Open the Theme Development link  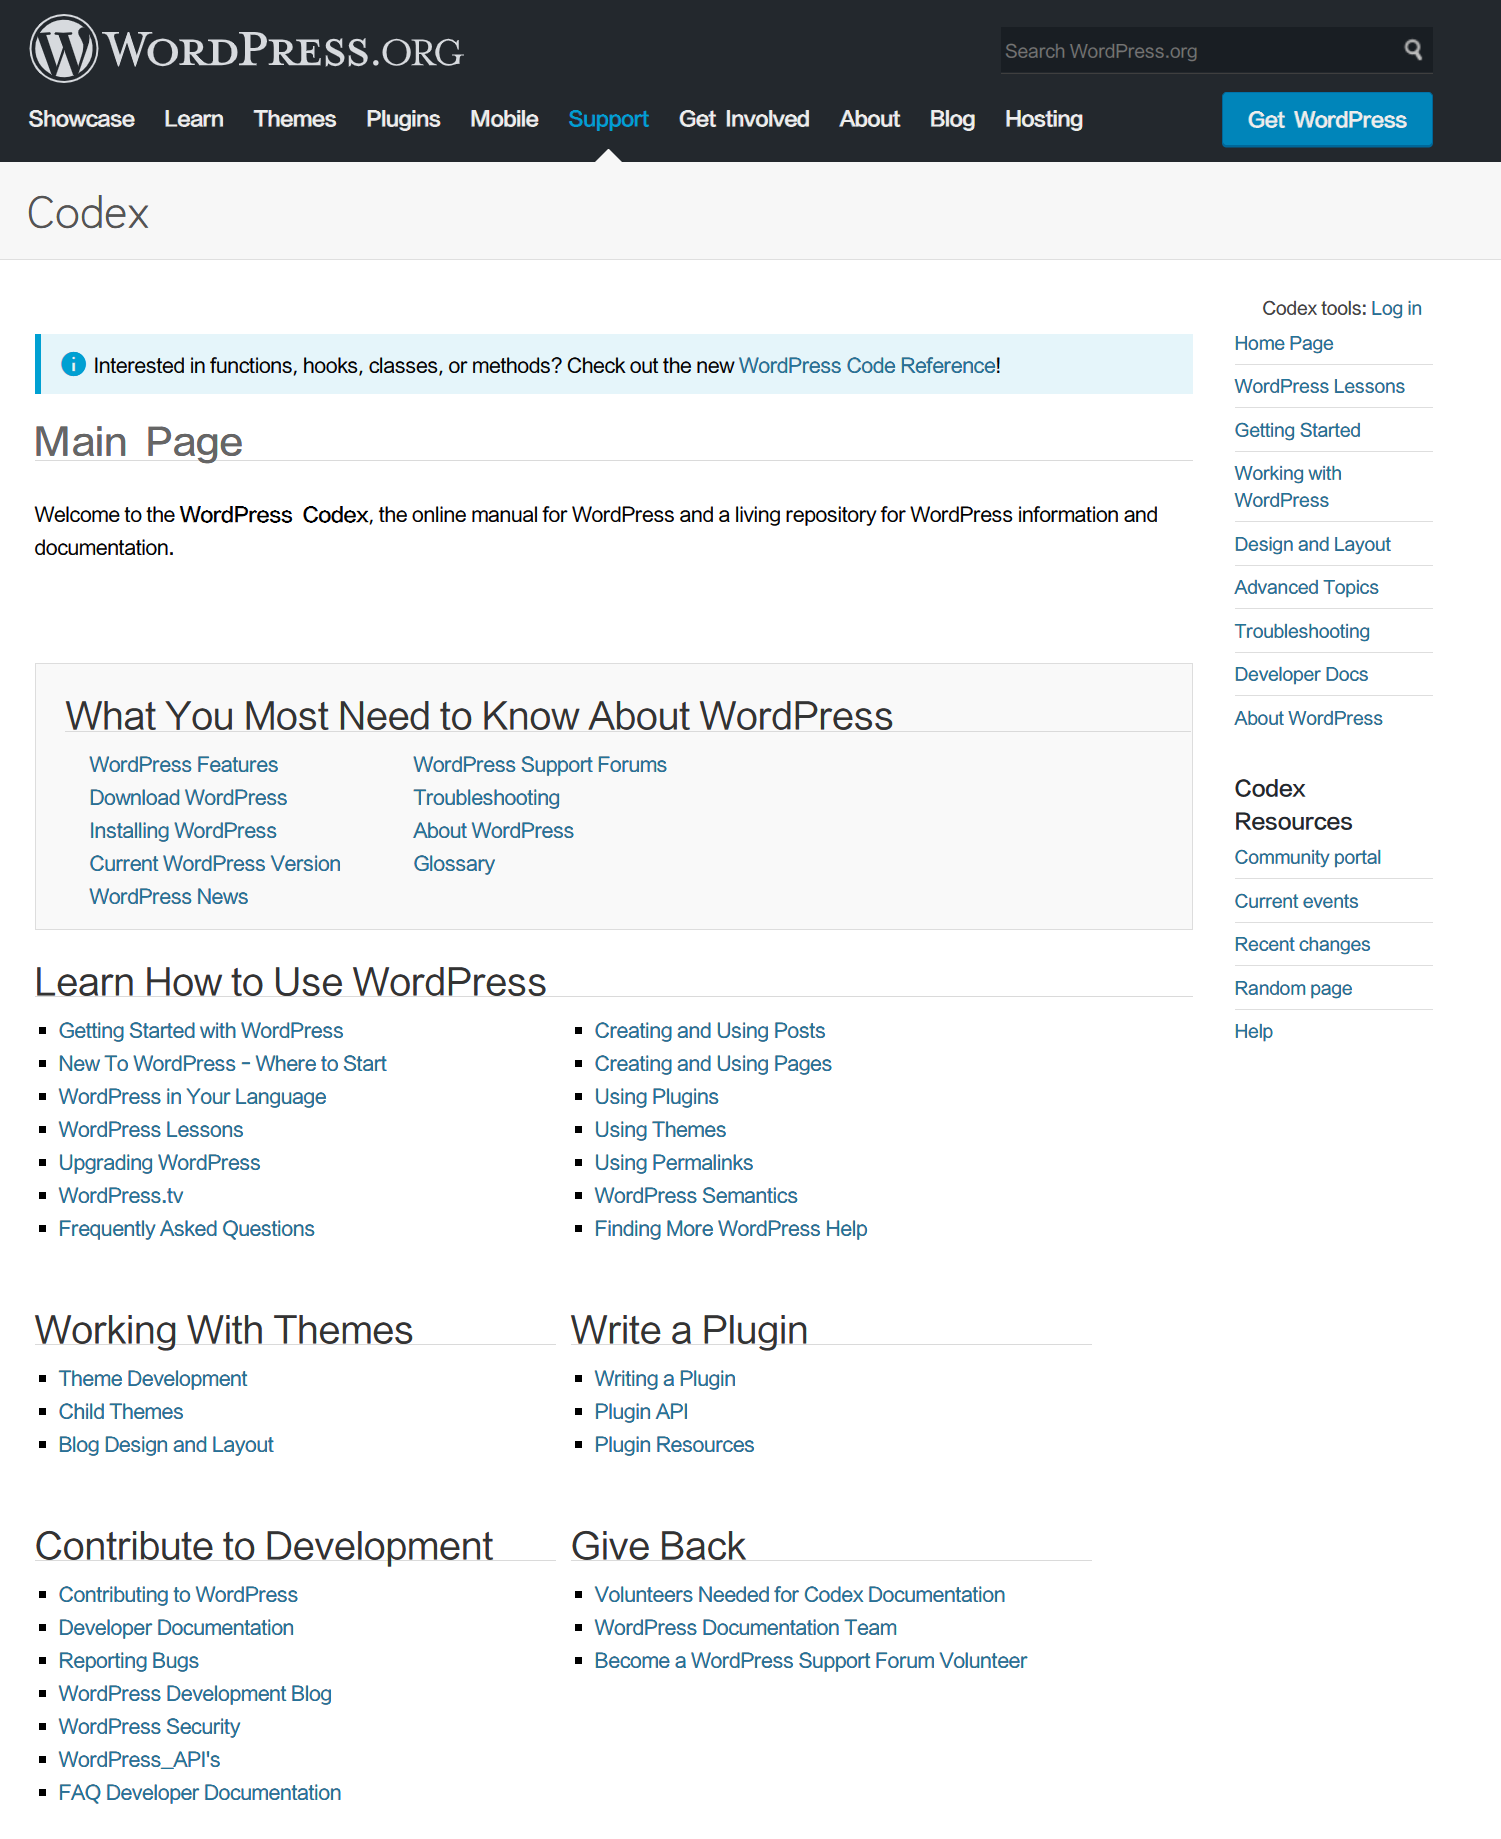pyautogui.click(x=153, y=1379)
